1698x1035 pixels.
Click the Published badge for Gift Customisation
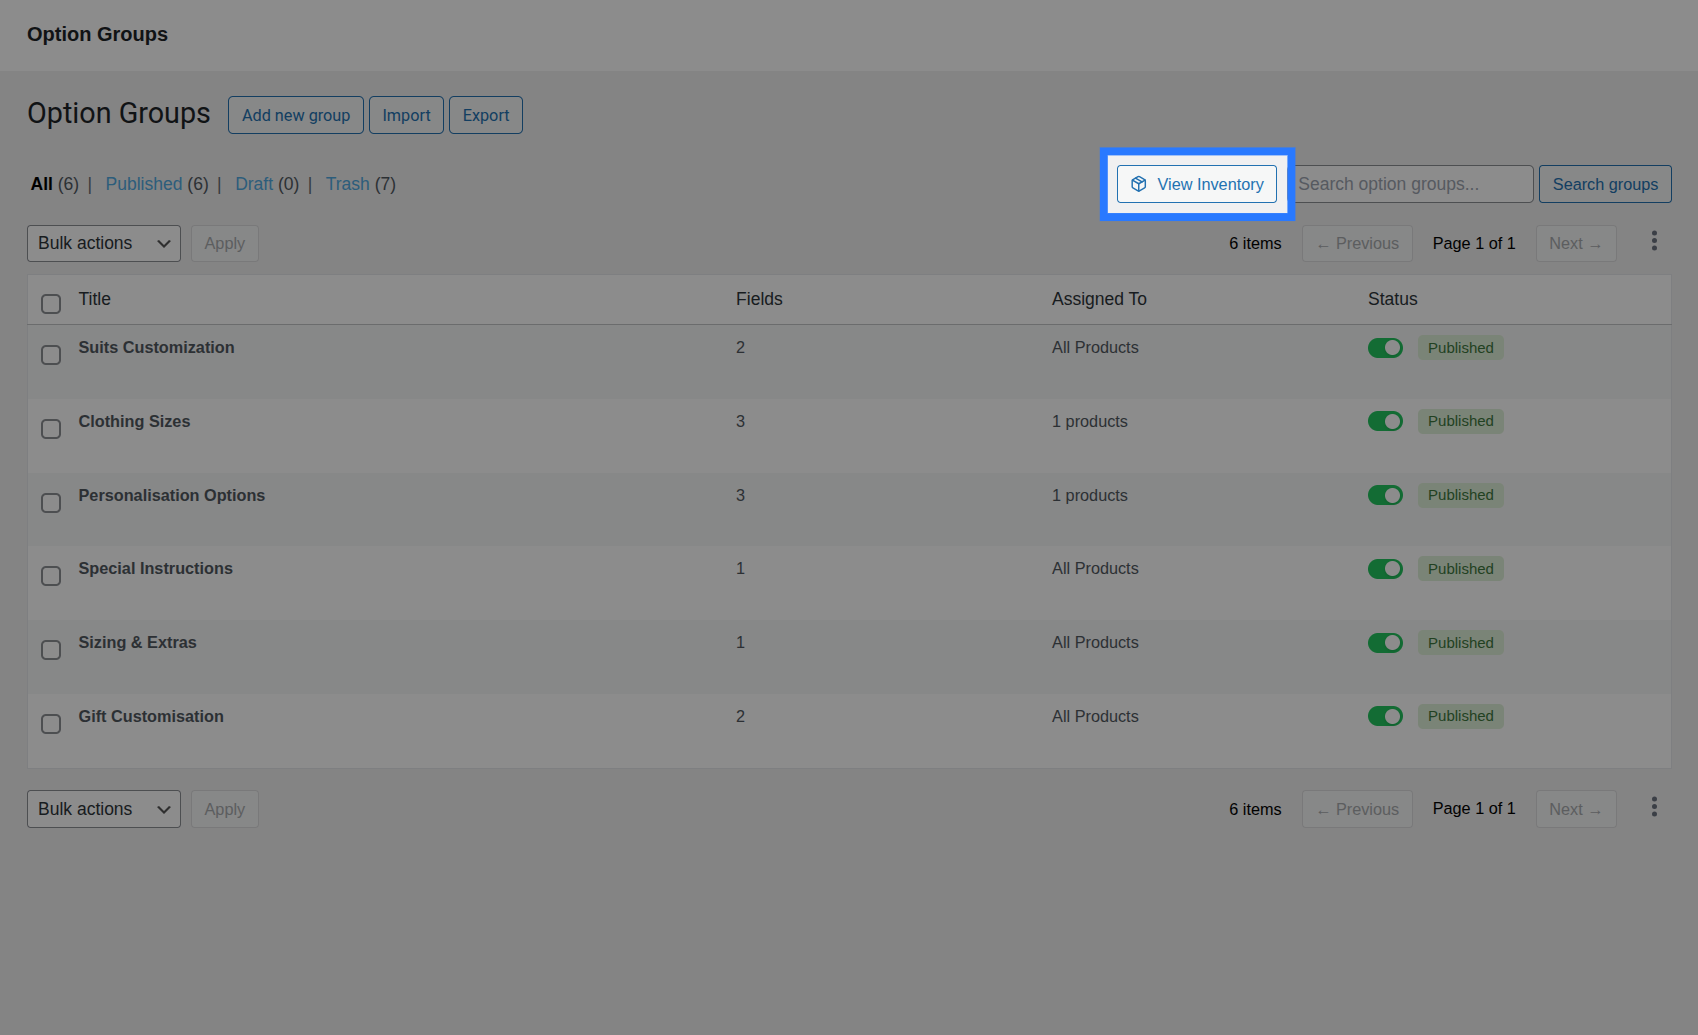[1460, 716]
